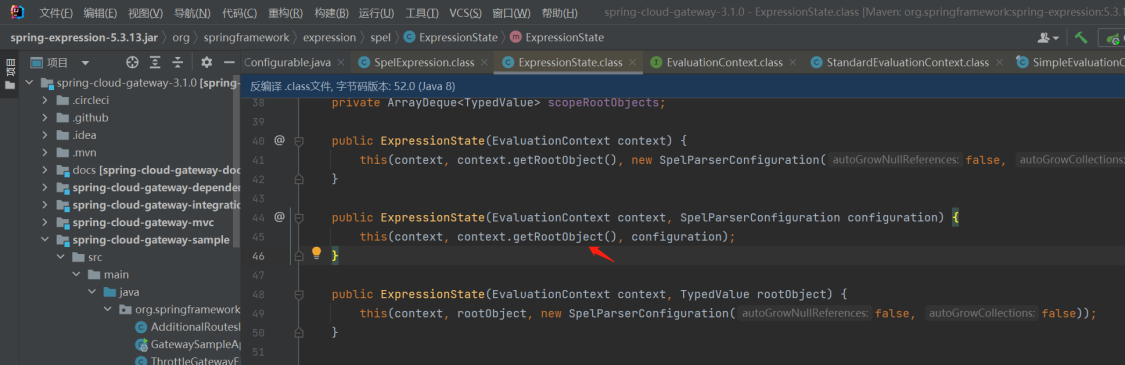Collapse the spring-cloud-gateway-sample module node
The image size is (1125, 365).
click(x=45, y=240)
